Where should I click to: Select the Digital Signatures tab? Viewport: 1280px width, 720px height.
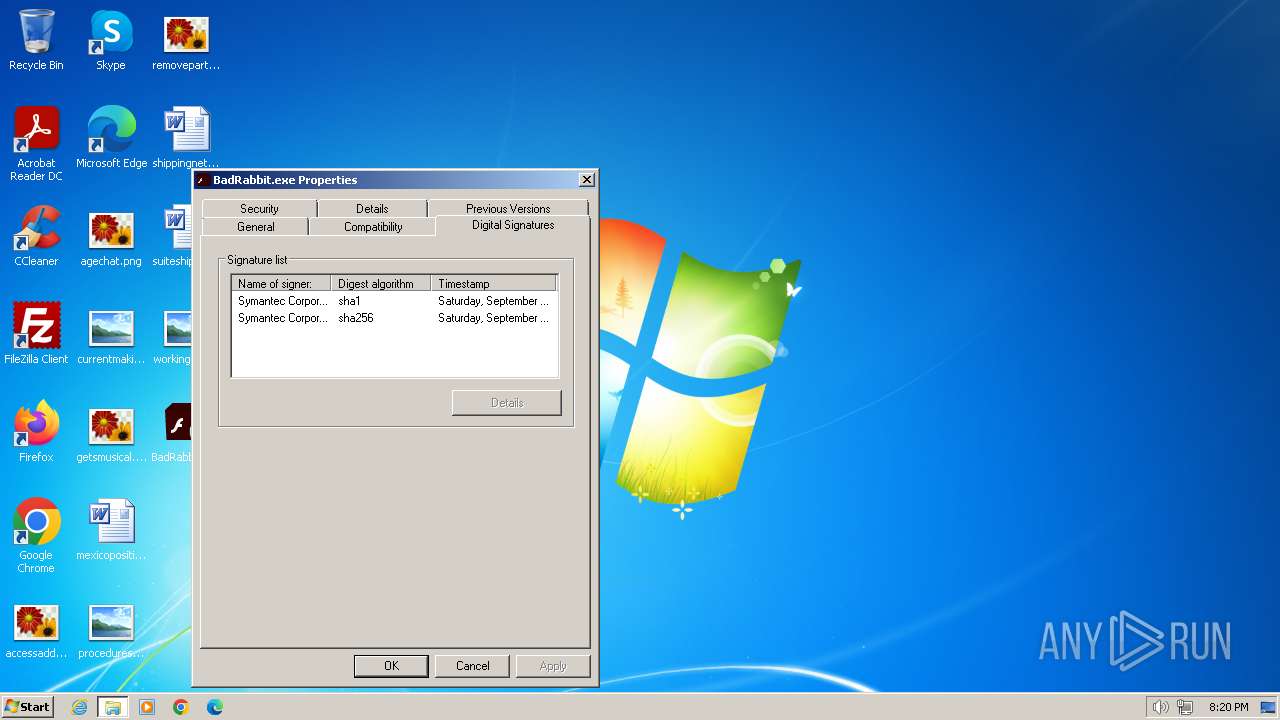point(513,225)
